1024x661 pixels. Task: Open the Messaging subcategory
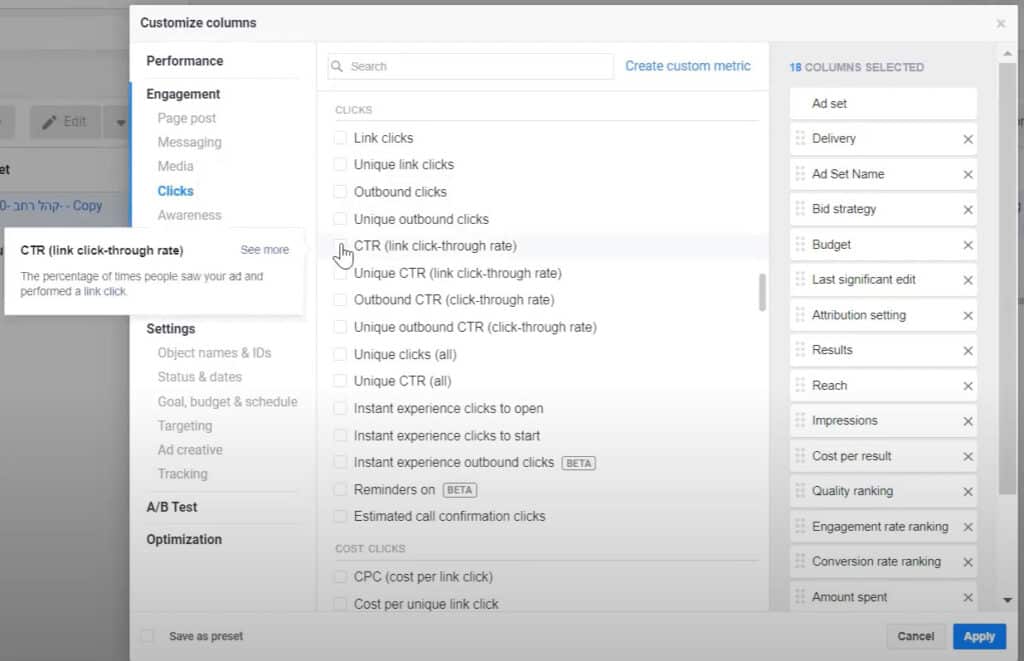(189, 142)
